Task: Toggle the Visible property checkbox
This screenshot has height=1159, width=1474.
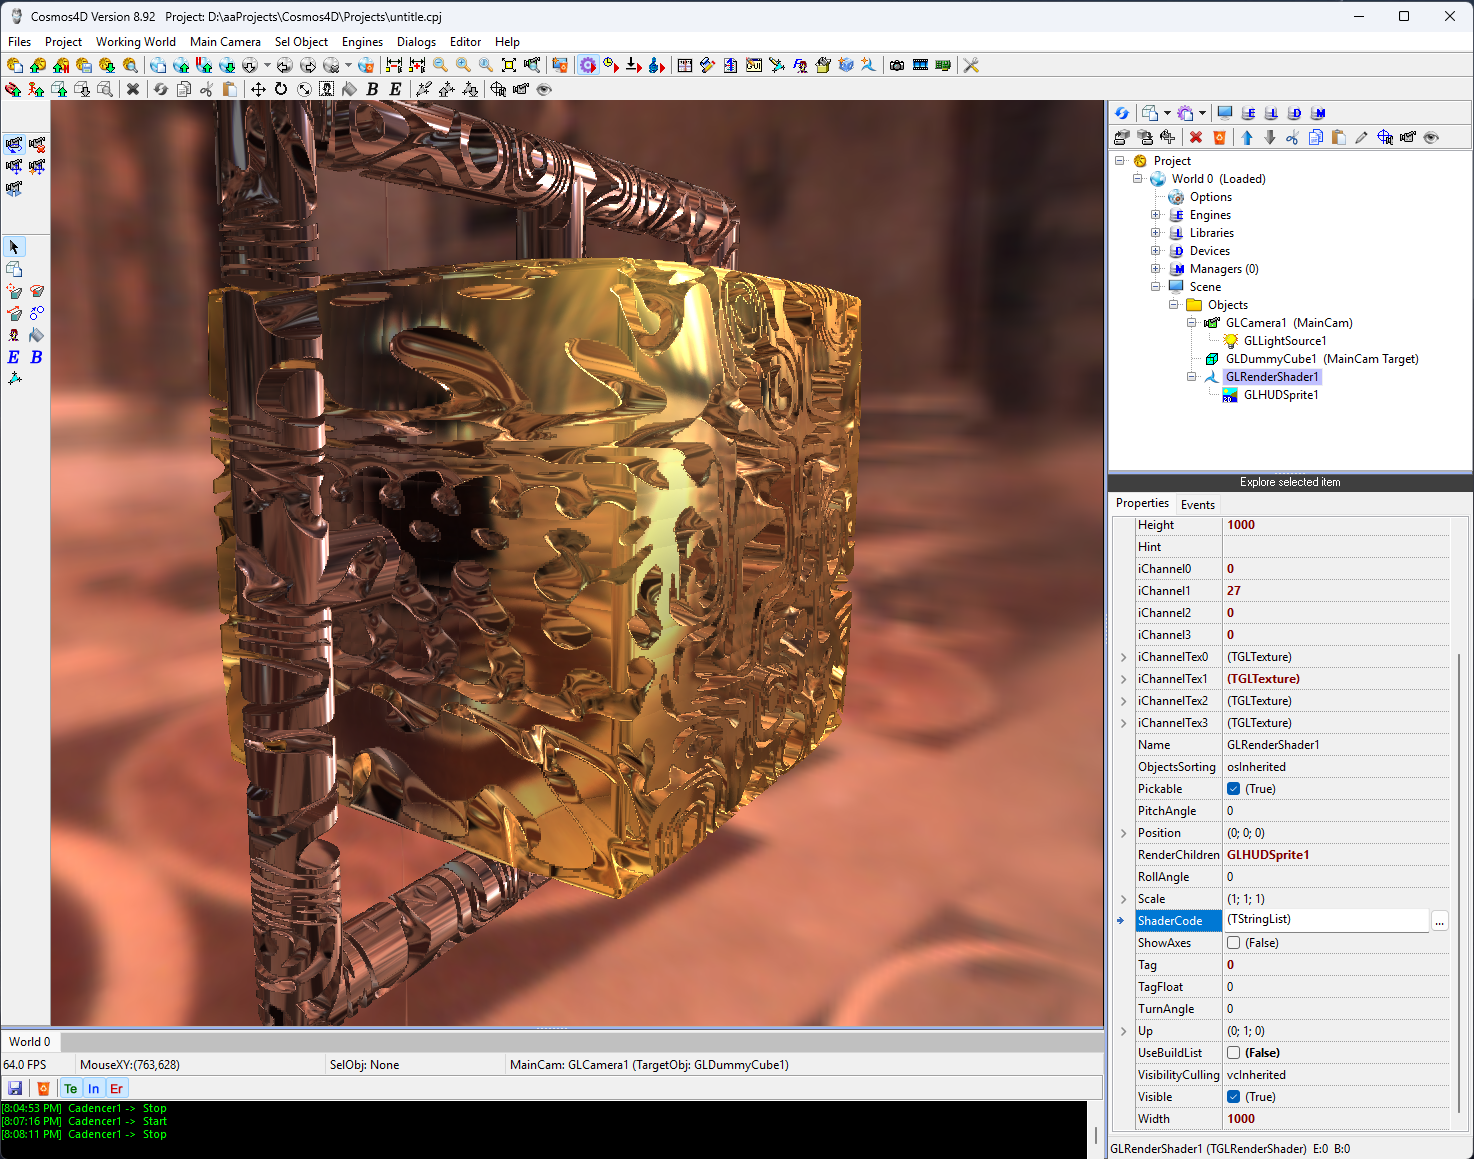Action: point(1233,1097)
